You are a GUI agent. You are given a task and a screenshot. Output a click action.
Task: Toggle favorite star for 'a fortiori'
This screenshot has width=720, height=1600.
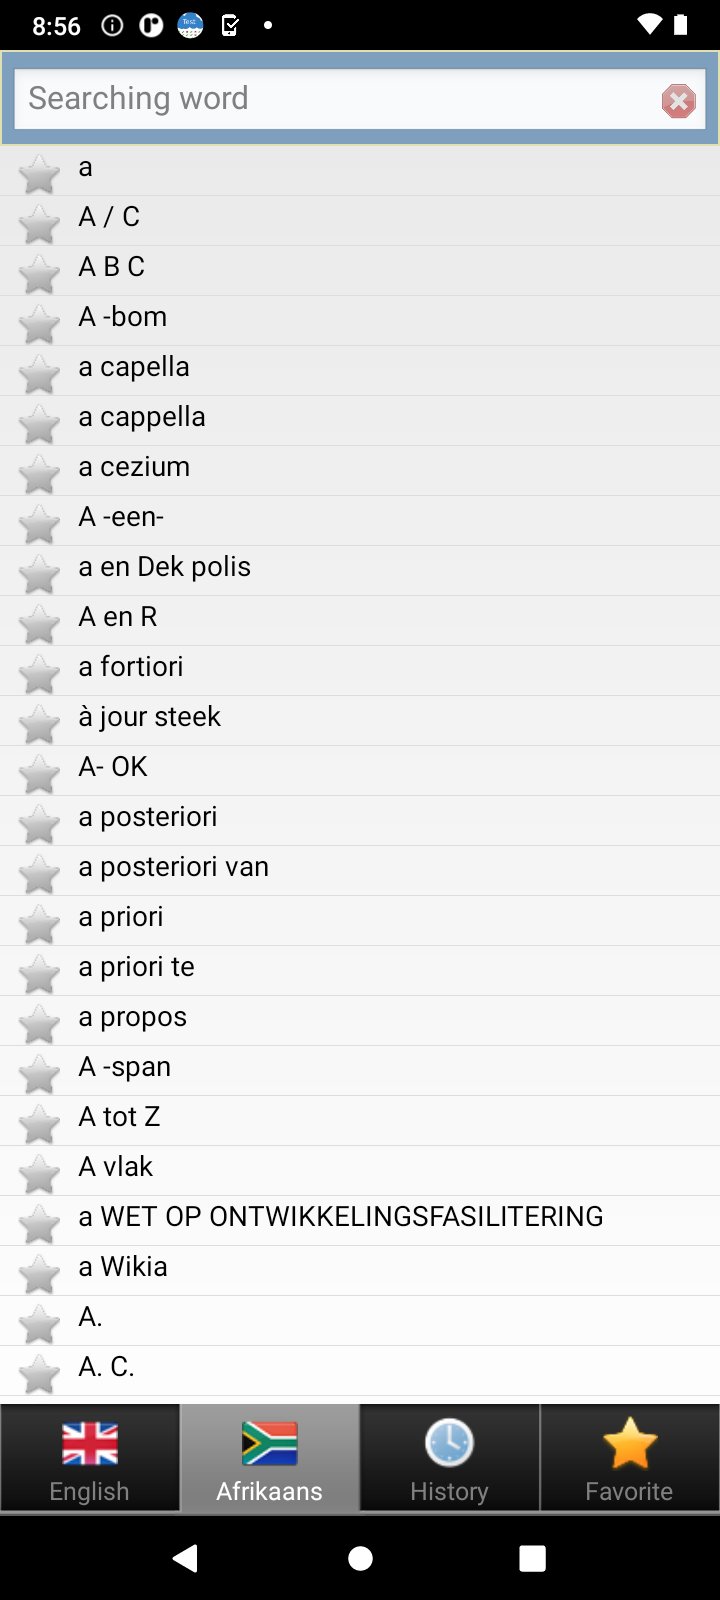39,674
